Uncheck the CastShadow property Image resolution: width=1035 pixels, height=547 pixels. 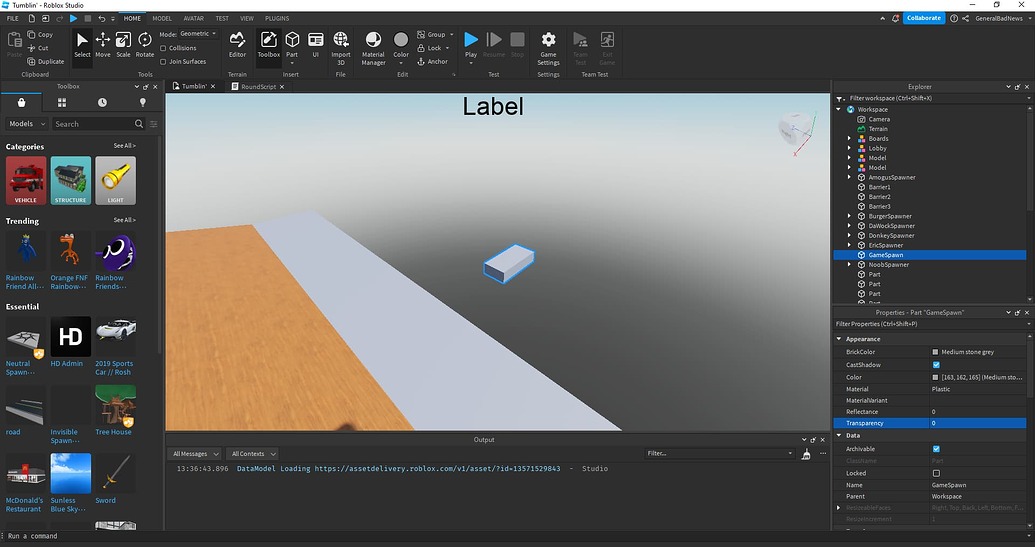936,364
